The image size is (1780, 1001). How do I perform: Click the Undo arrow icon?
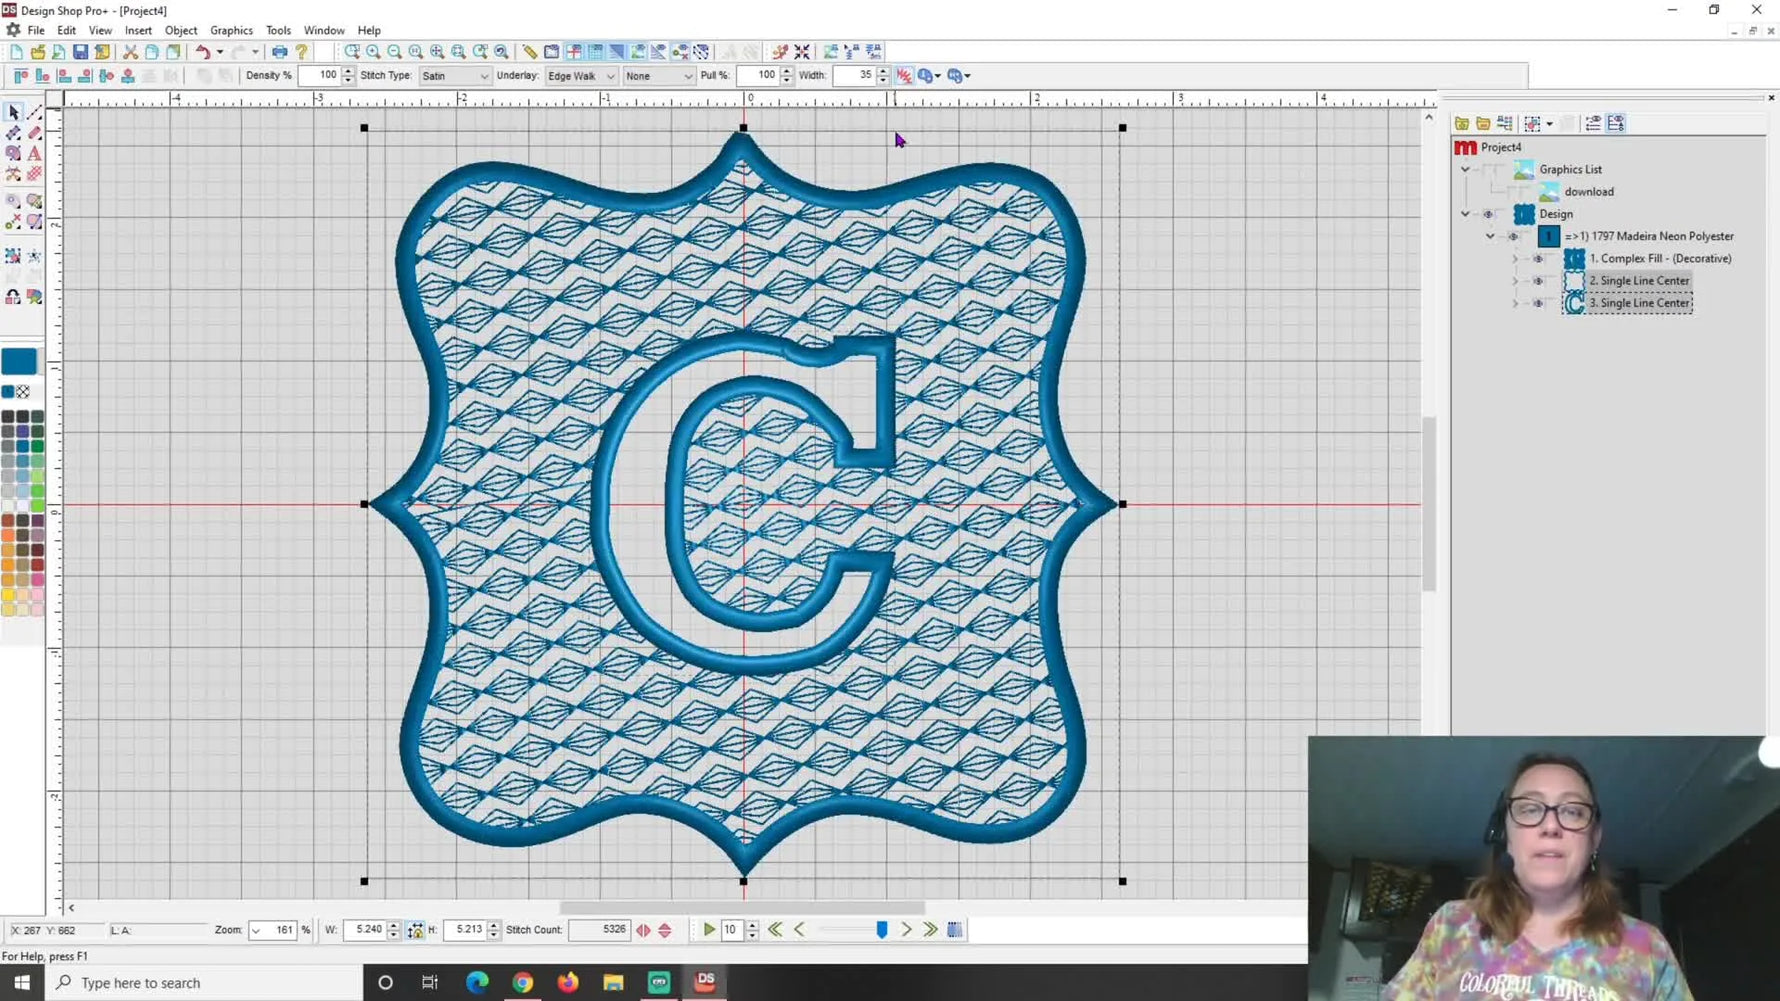pyautogui.click(x=202, y=52)
